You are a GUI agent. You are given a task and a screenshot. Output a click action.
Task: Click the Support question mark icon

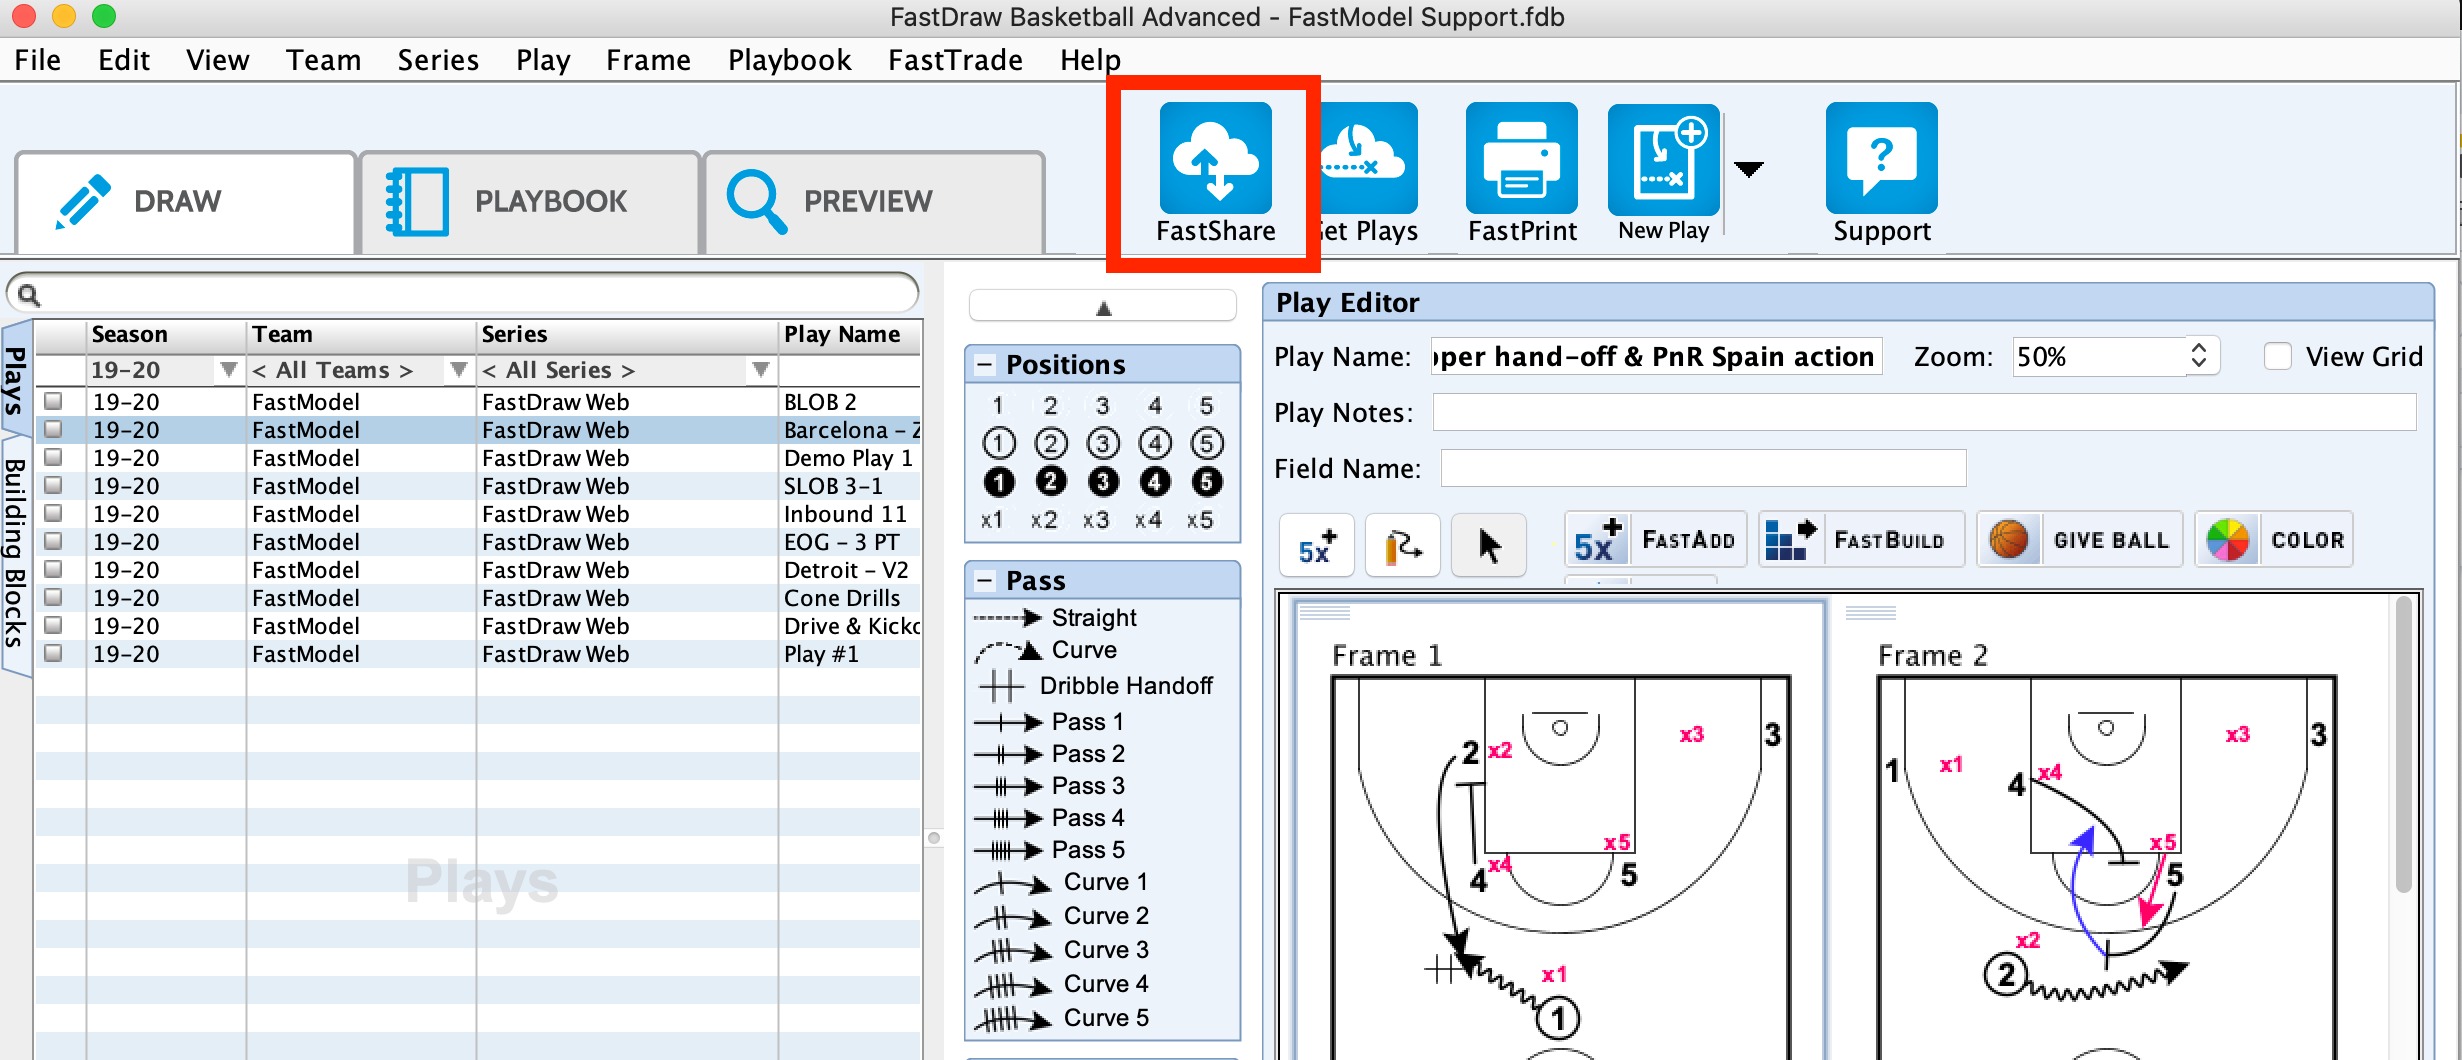(1881, 159)
